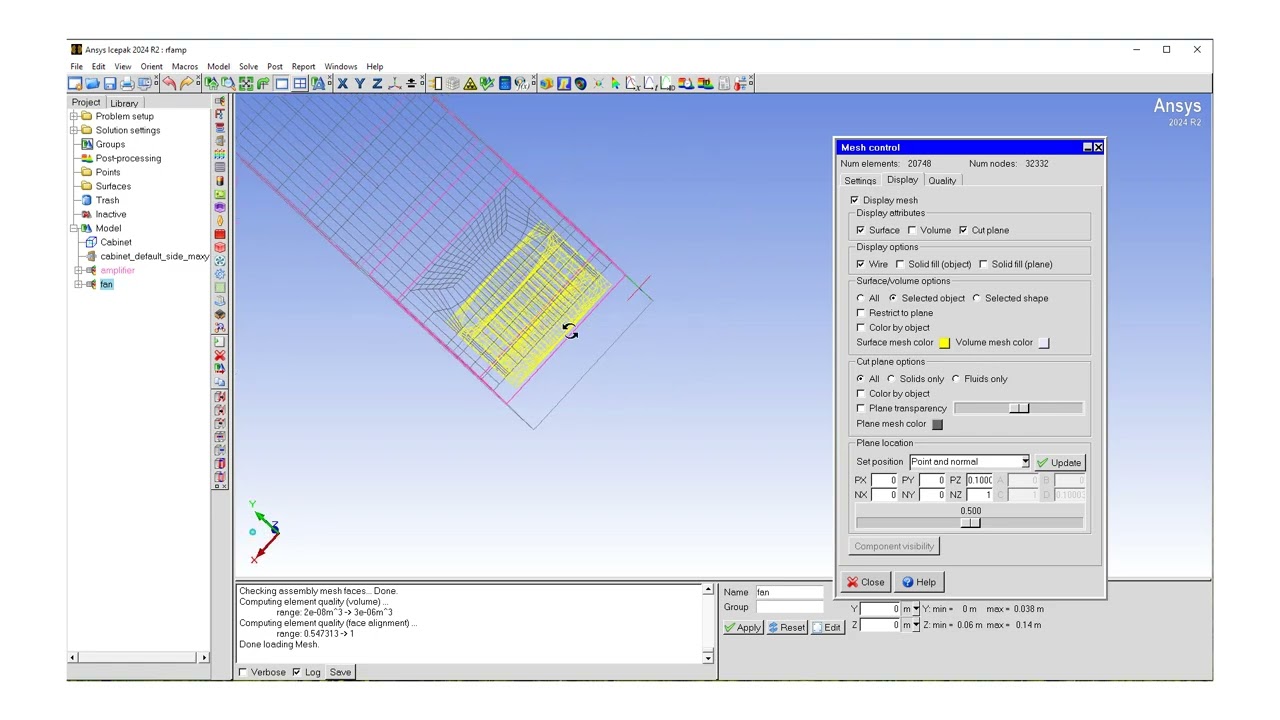Expand the Problem setup tree node
Screen dimensions: 1280x720
74,116
